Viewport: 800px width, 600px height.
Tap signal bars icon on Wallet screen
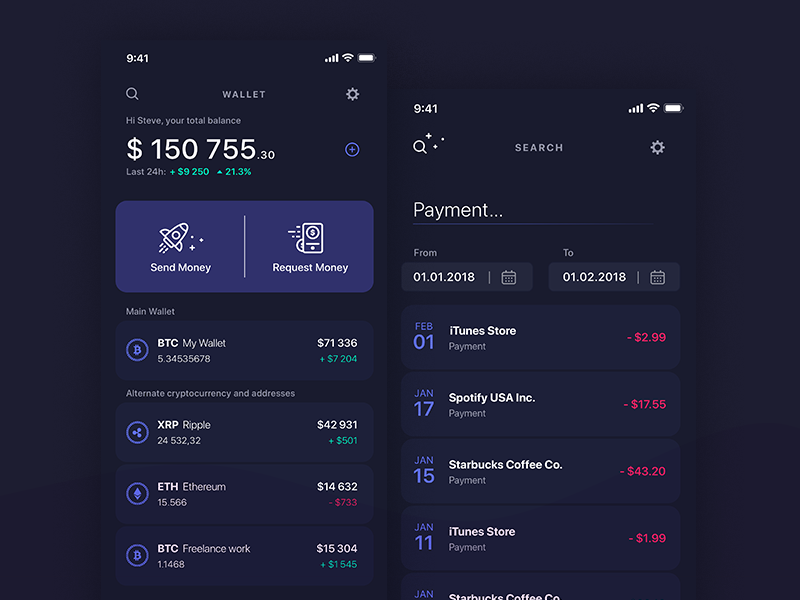332,58
